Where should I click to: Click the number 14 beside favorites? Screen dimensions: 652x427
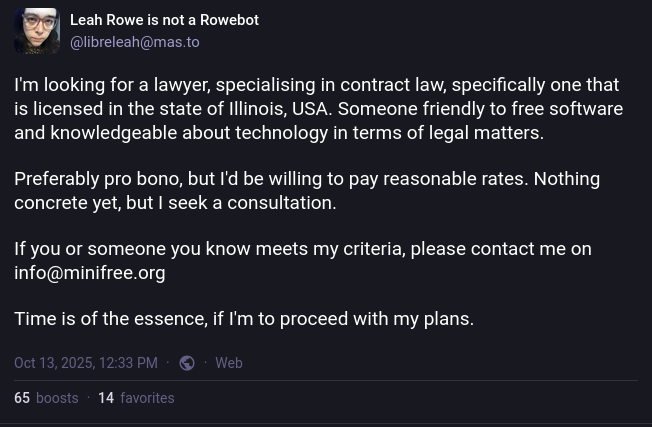point(106,398)
